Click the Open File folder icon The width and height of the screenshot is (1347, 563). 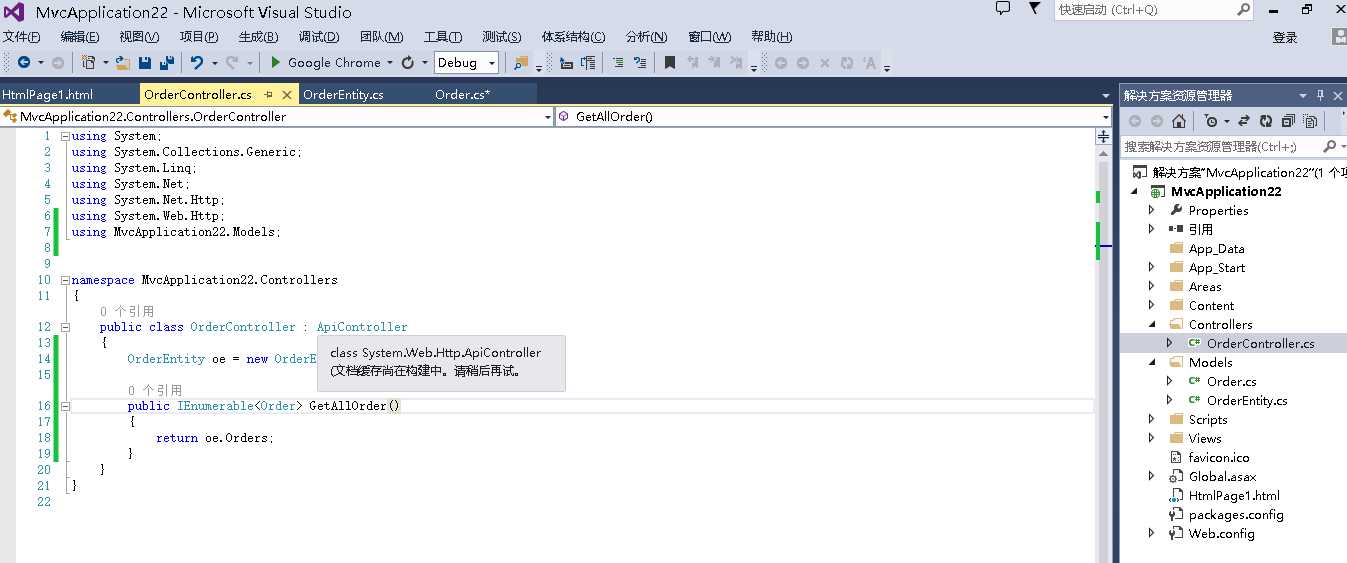coord(123,62)
